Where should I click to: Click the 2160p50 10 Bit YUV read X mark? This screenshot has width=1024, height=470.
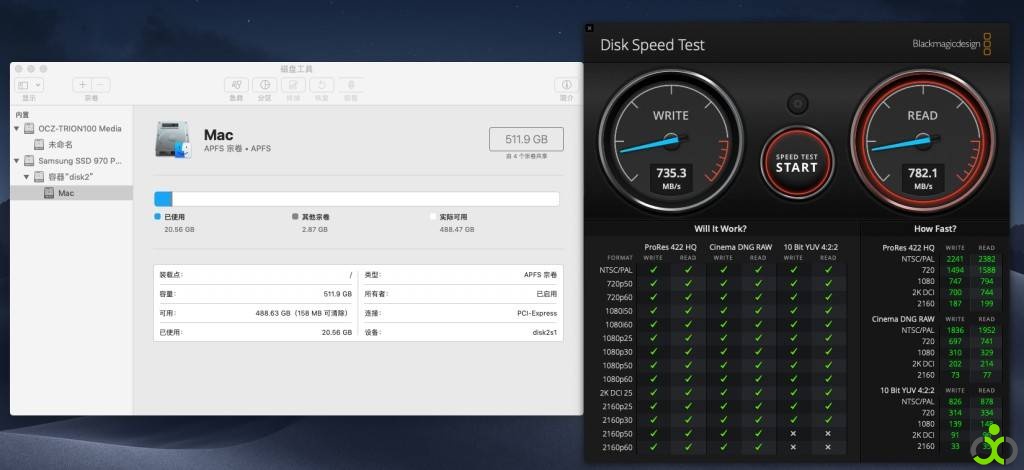pos(828,434)
